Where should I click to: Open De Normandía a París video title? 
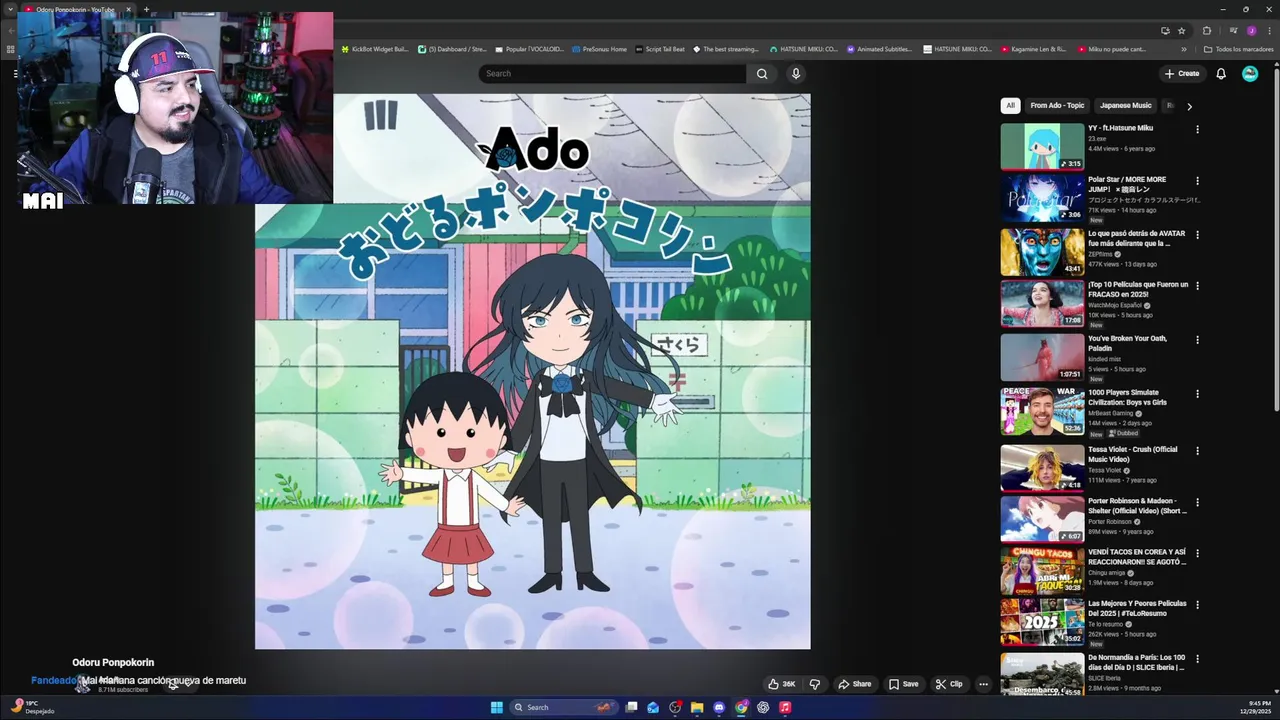[1136, 662]
